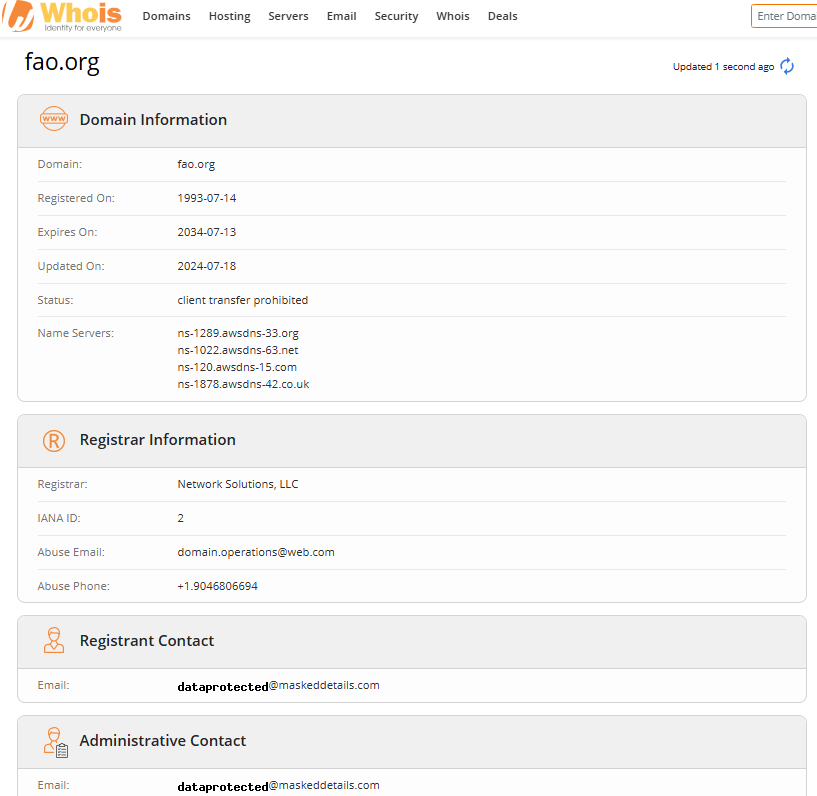Click the Name Servers label

pos(76,333)
